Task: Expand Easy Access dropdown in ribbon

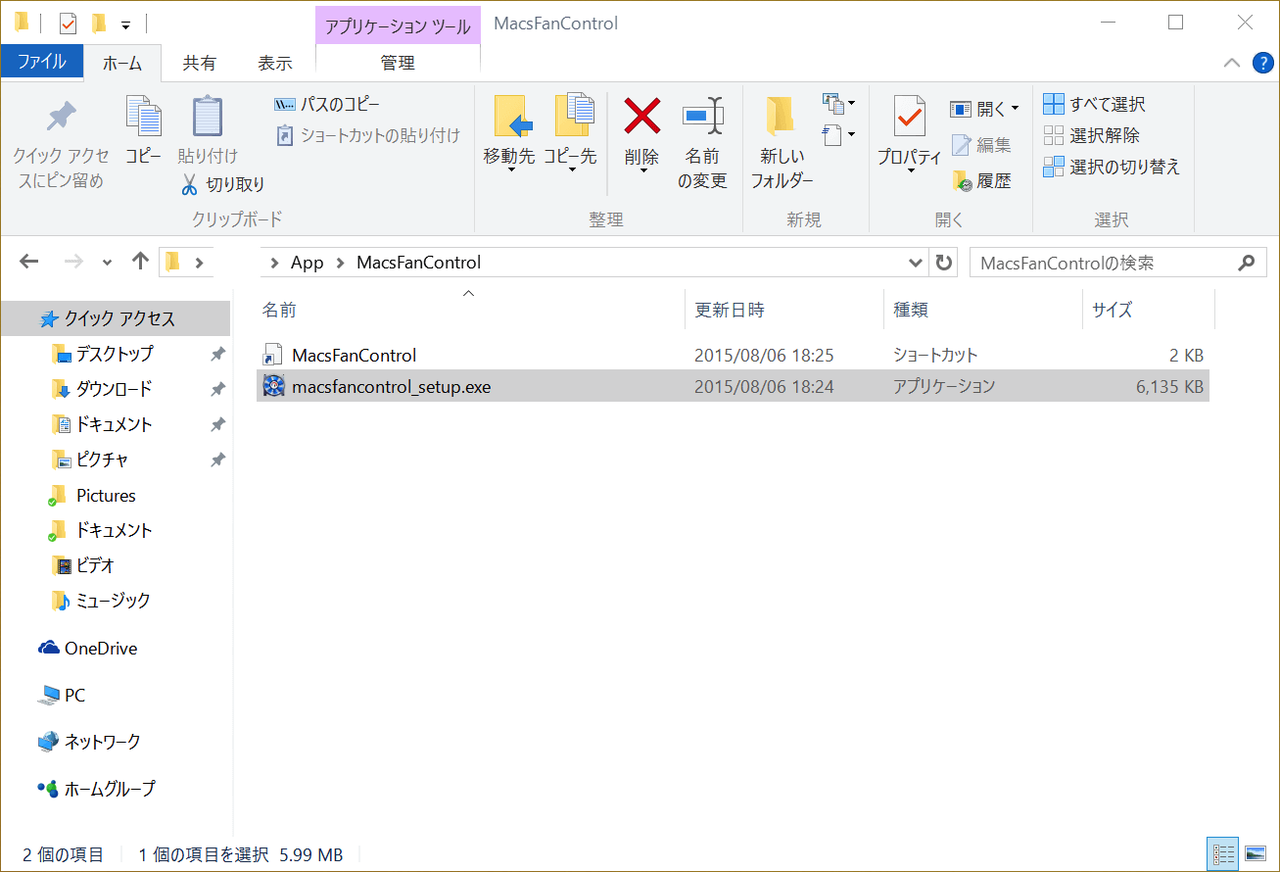Action: point(838,133)
